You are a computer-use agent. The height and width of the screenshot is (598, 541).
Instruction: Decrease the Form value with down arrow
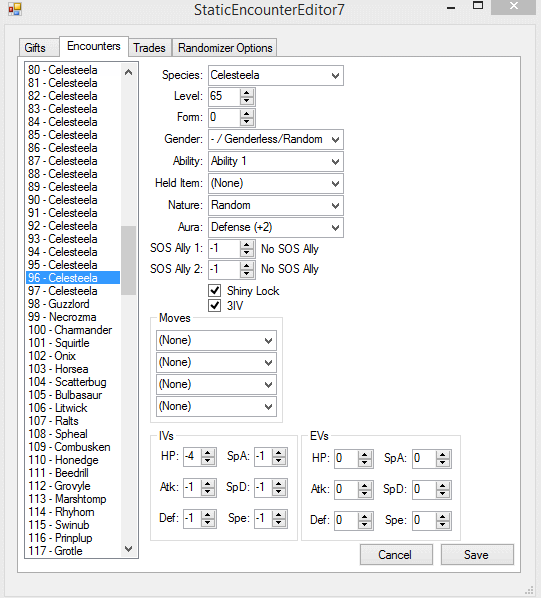tap(247, 122)
